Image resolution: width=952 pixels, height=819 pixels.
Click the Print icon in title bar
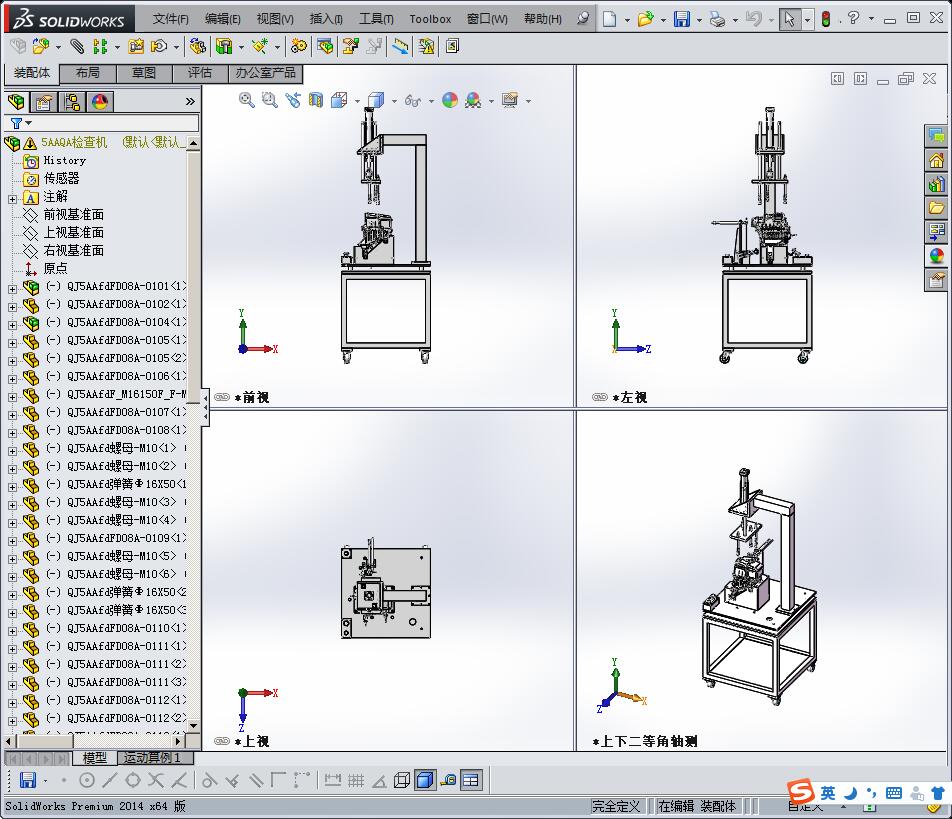pos(718,19)
